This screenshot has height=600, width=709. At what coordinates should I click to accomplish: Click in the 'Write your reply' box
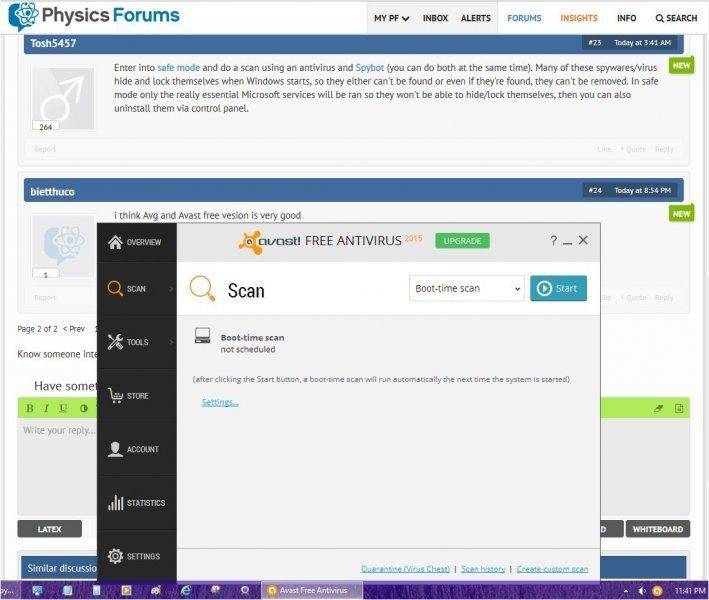tap(57, 466)
